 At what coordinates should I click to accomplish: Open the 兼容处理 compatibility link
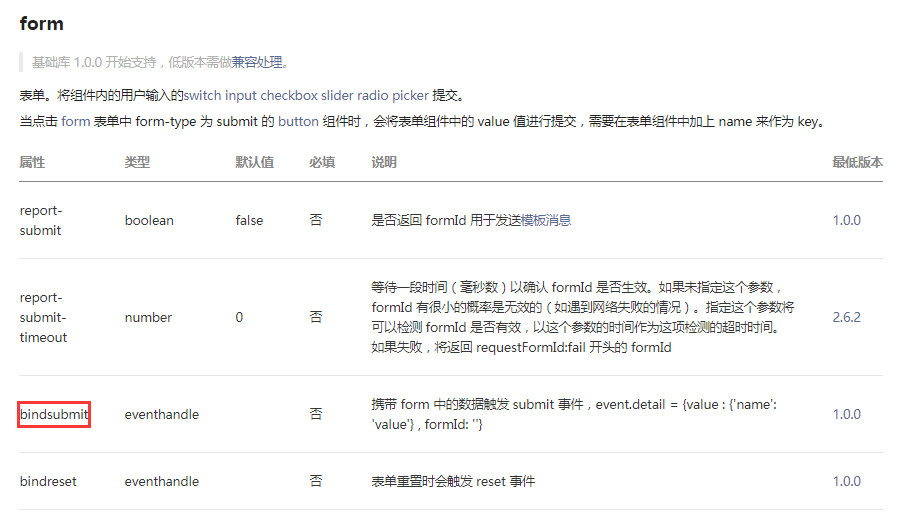pos(257,62)
